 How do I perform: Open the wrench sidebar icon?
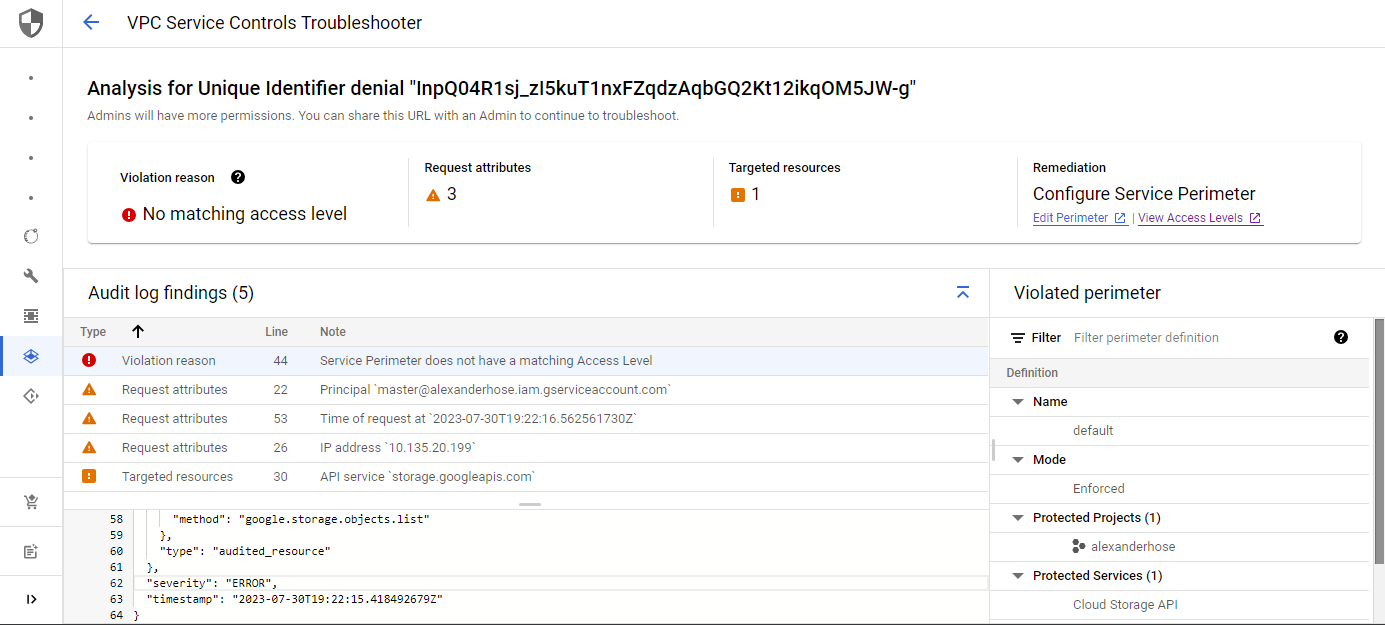point(31,276)
